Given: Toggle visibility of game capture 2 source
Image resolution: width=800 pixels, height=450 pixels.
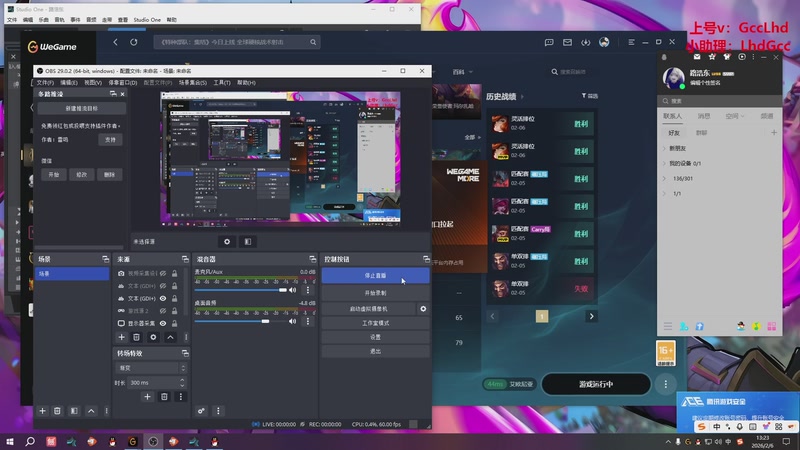Looking at the screenshot, I should (163, 311).
